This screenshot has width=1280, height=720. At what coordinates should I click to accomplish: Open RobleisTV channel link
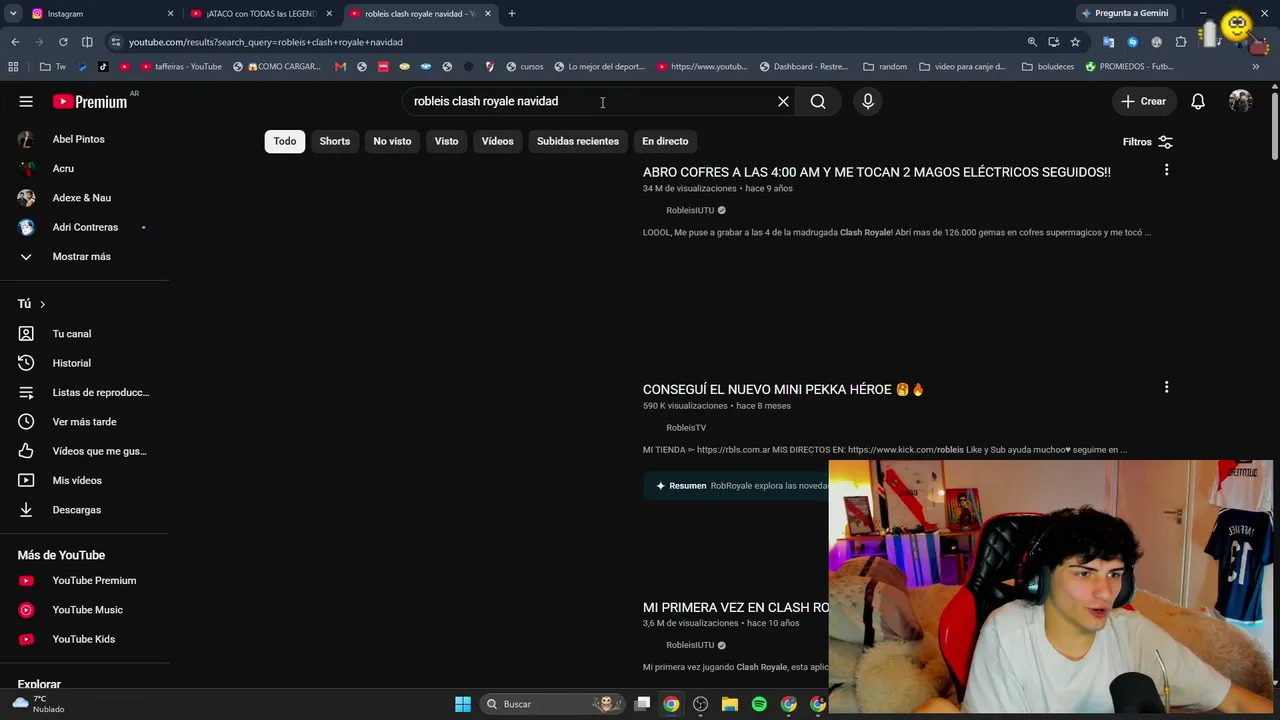[x=686, y=428]
